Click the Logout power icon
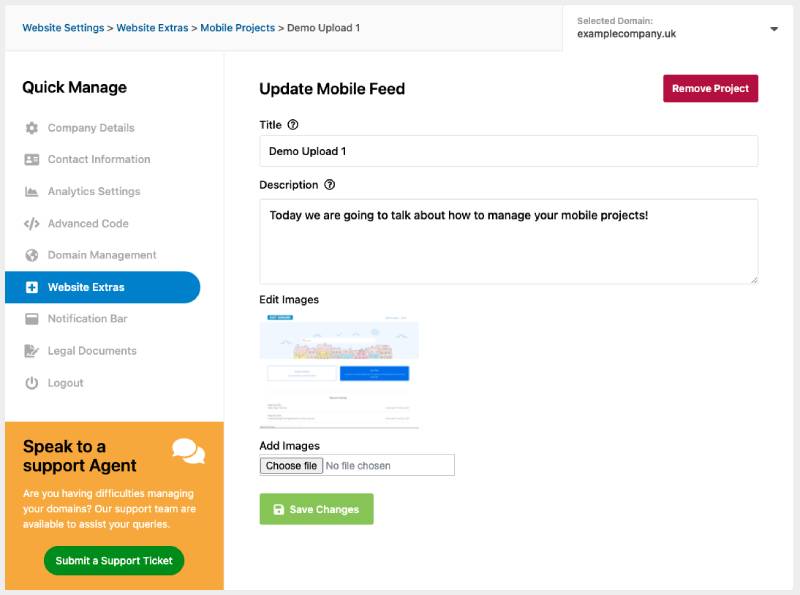800x595 pixels. point(32,383)
